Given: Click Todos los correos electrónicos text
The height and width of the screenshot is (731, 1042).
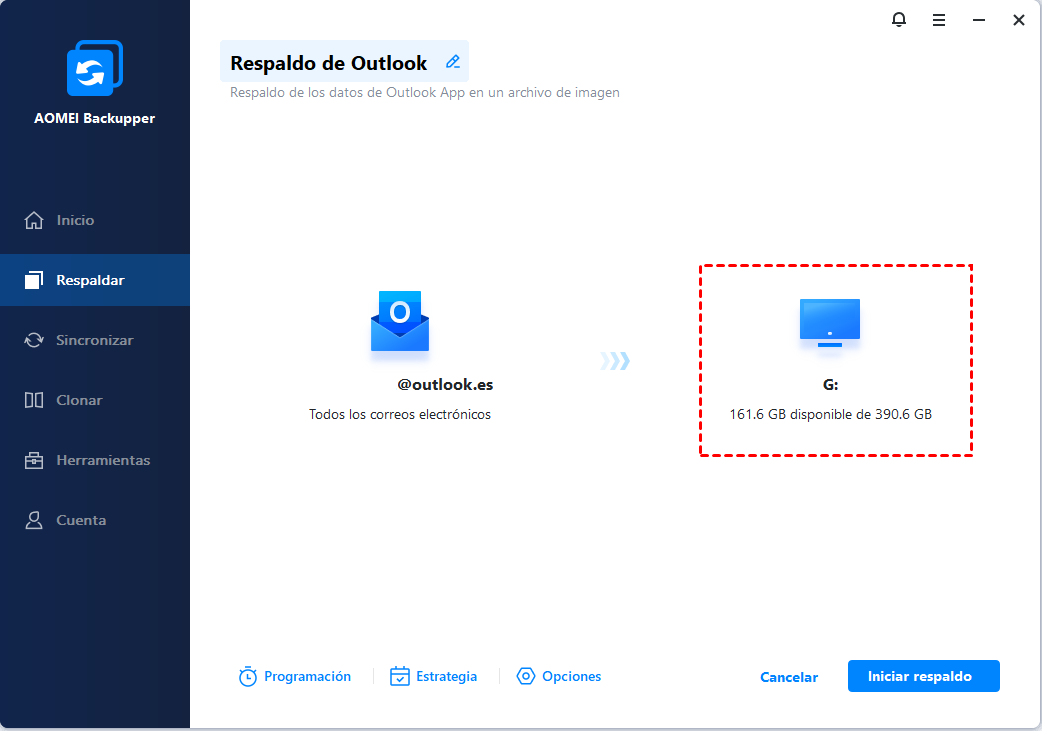Looking at the screenshot, I should [x=399, y=415].
